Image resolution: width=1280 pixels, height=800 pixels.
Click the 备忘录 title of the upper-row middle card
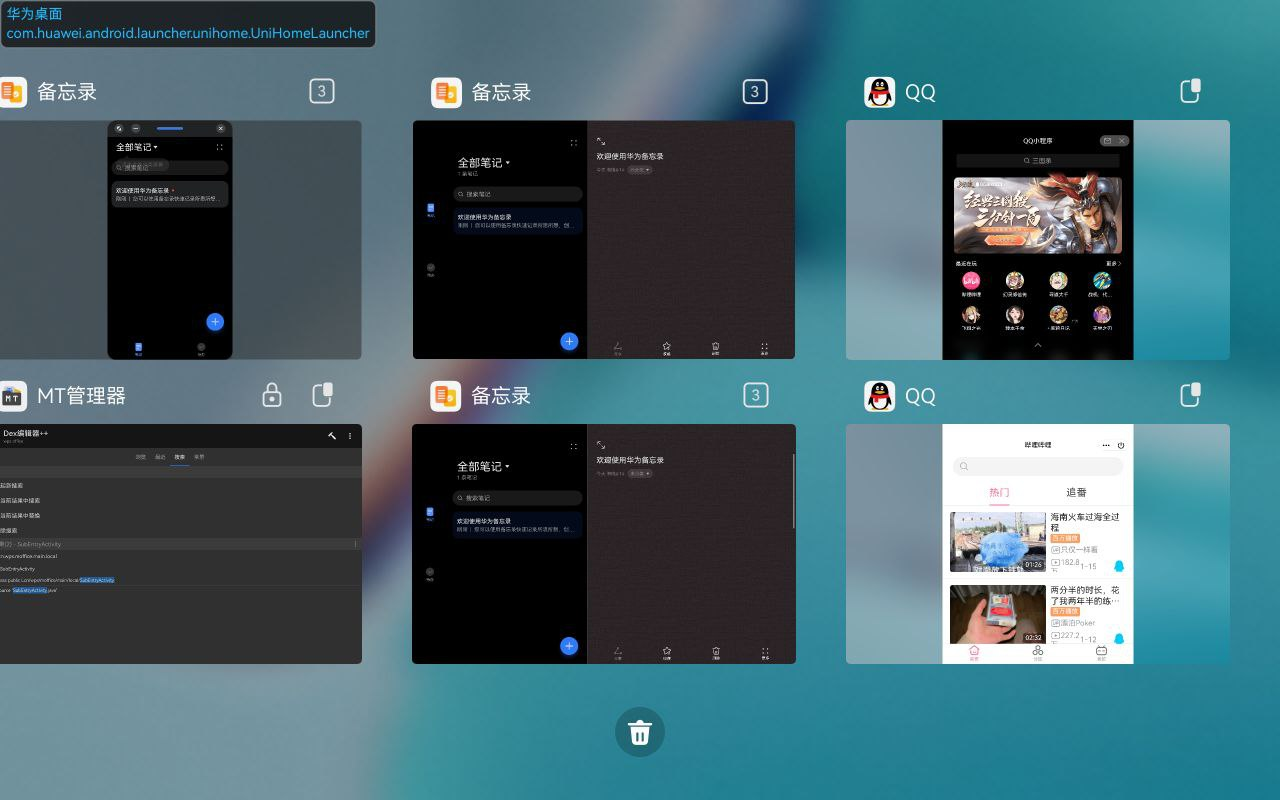click(501, 92)
